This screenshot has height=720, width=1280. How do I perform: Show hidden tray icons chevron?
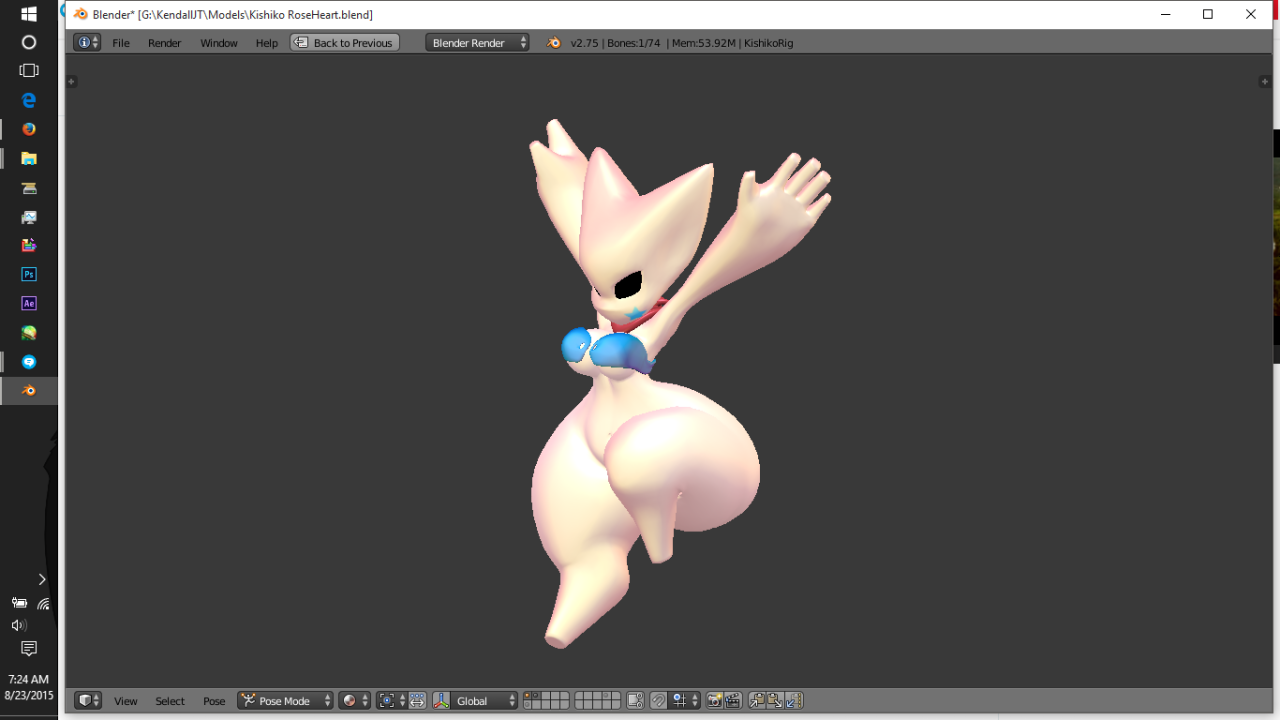[x=42, y=579]
